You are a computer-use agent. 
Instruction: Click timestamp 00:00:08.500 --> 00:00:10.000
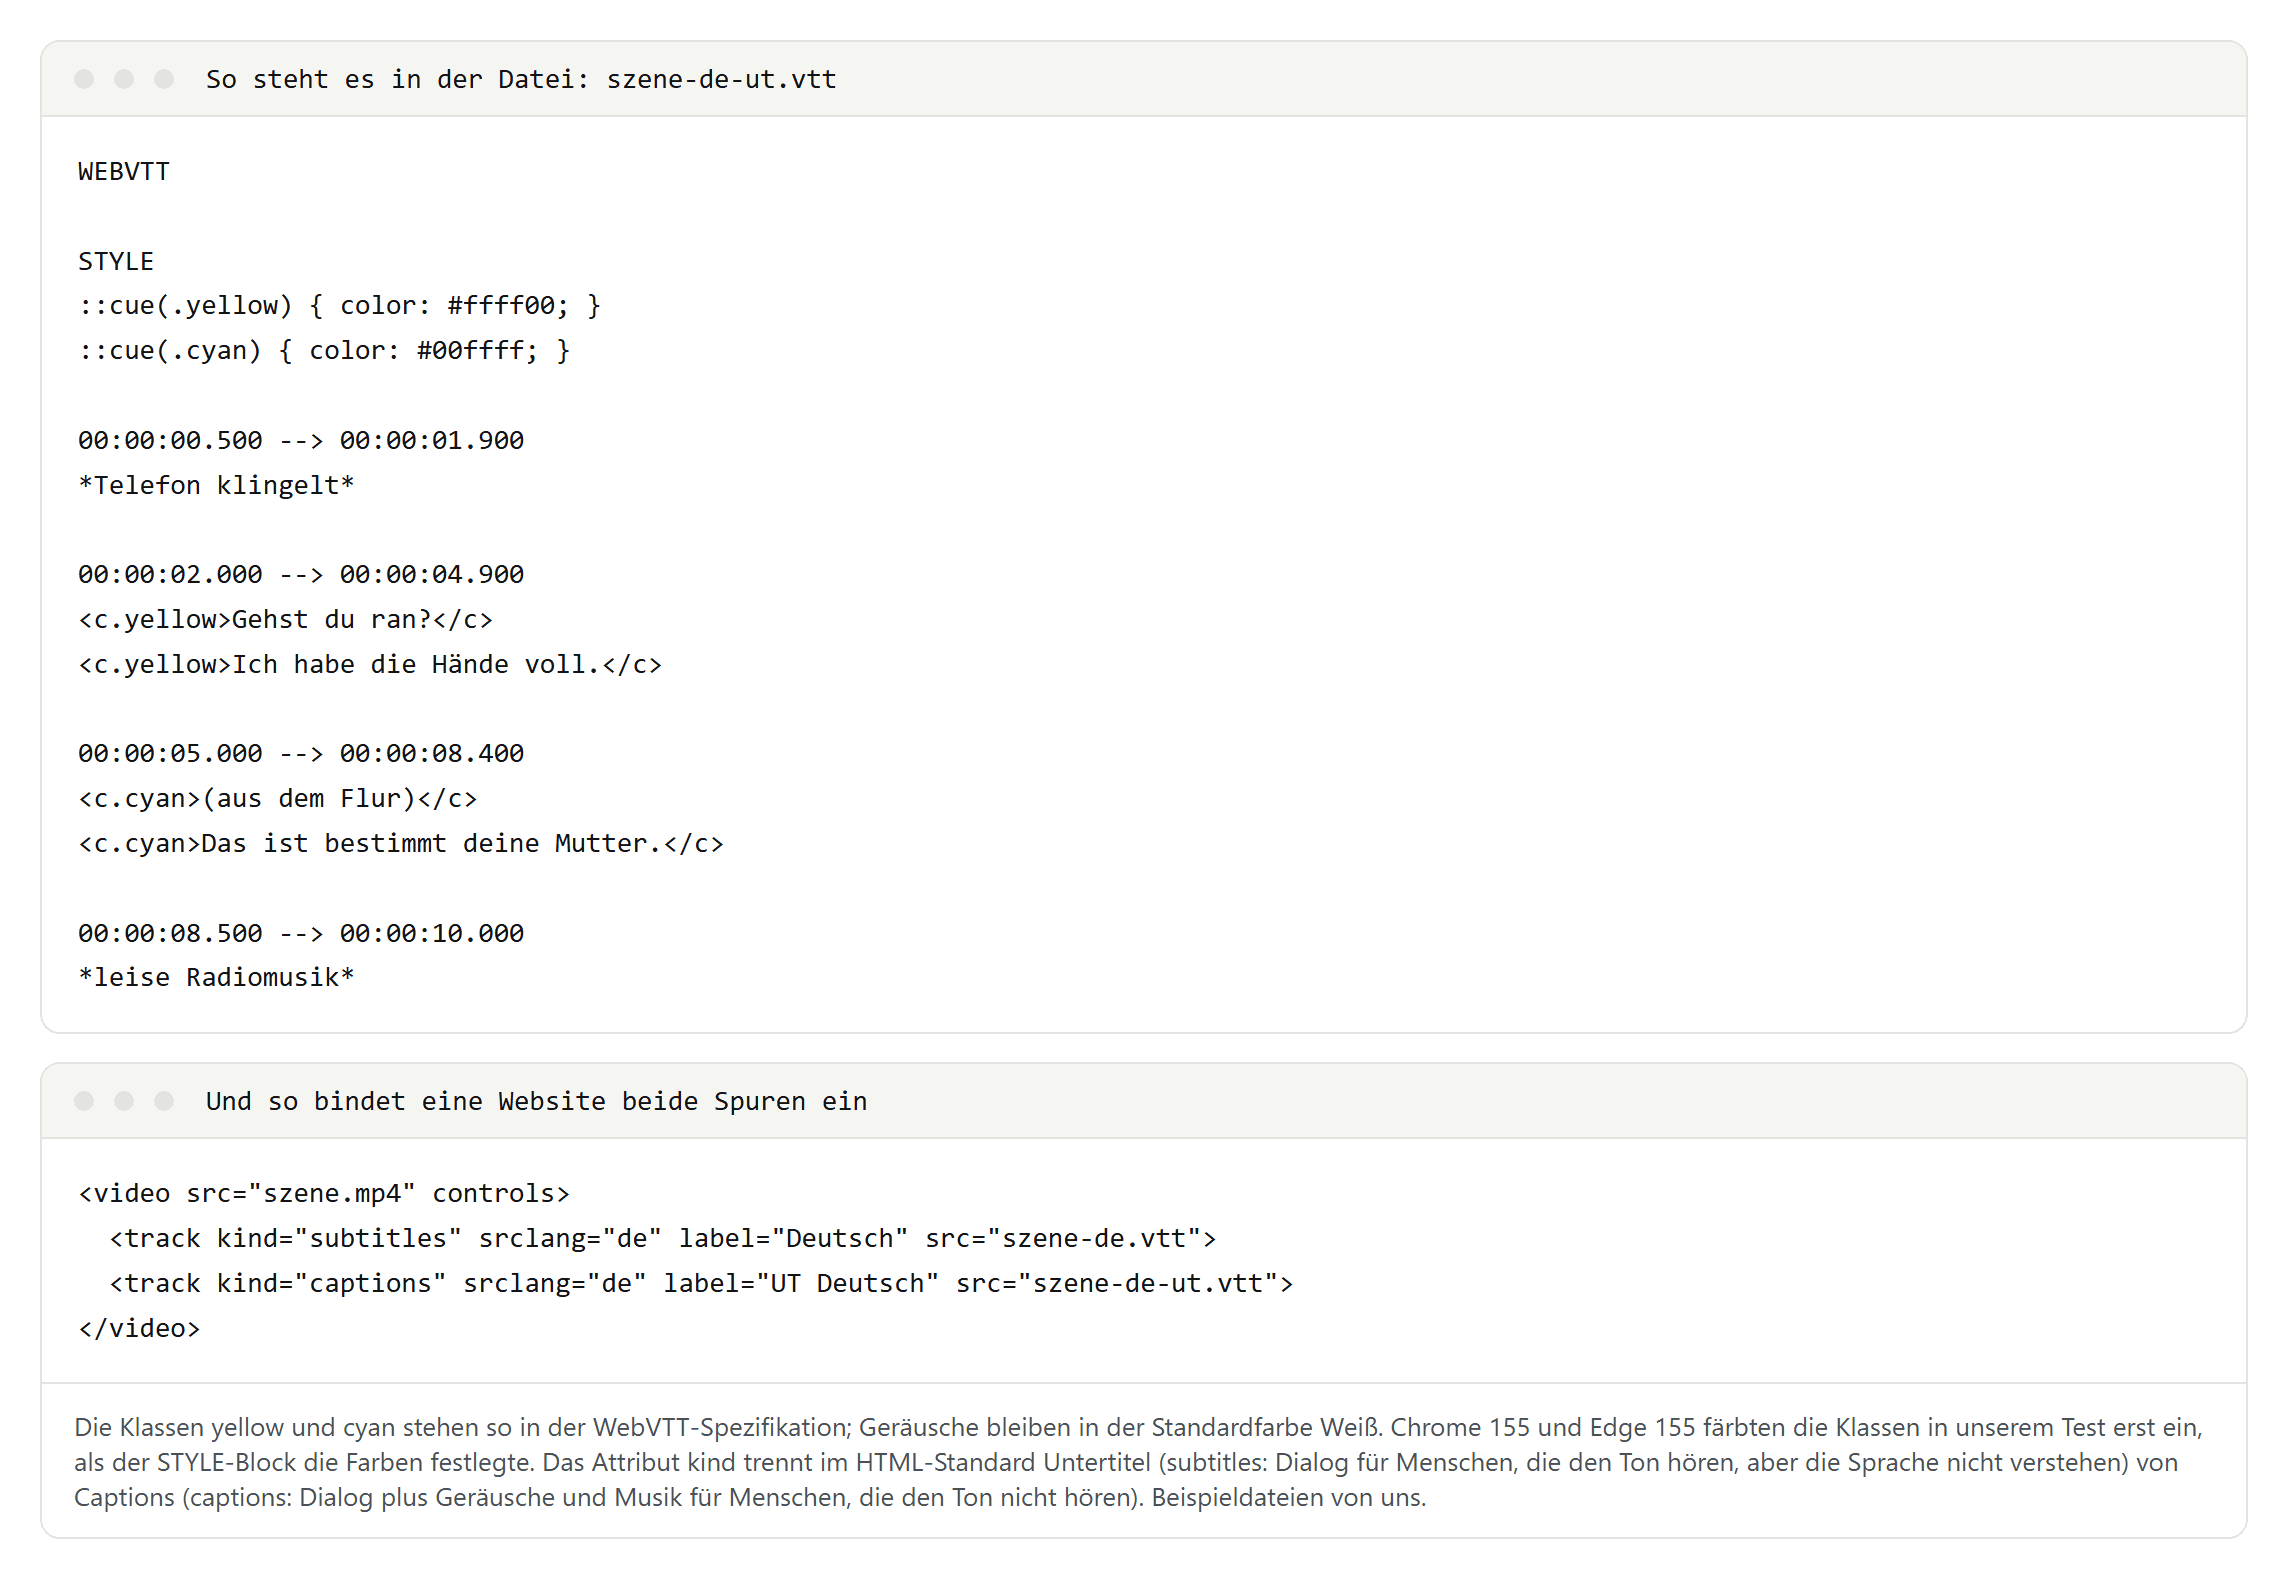coord(301,934)
